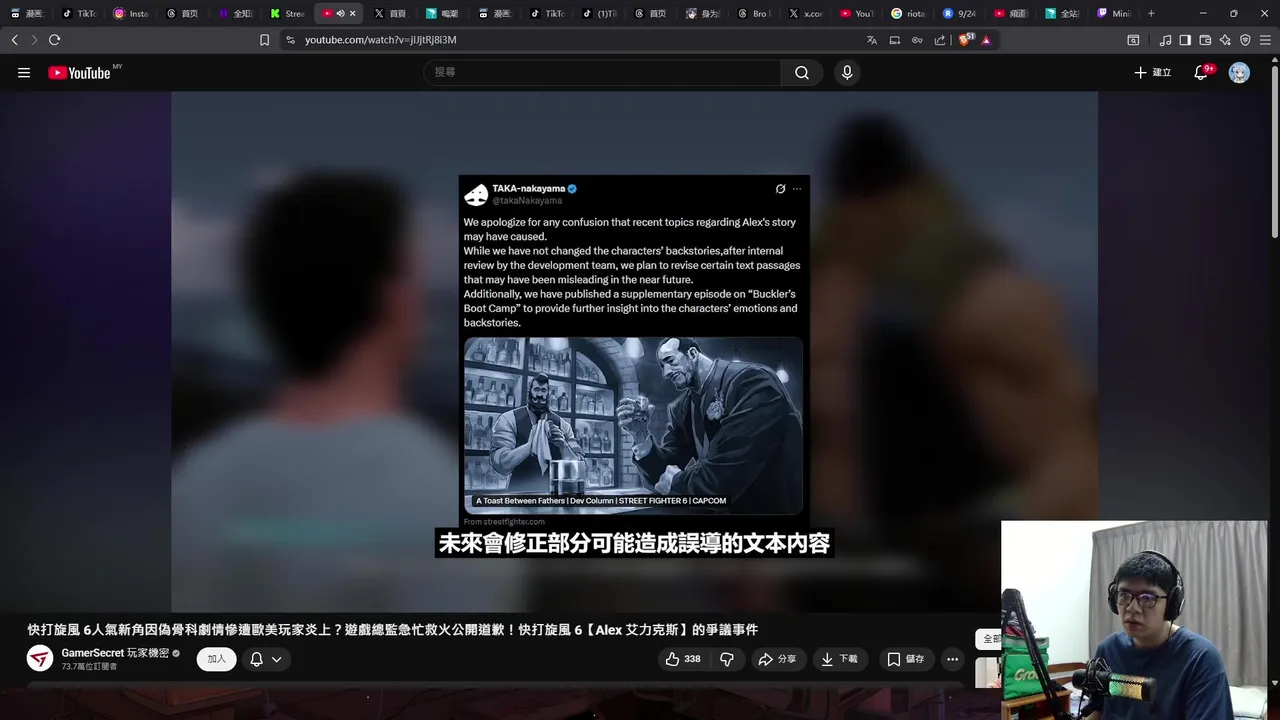Mute the playing YouTube tab audio
Screen dimensions: 1280x720
(x=340, y=14)
